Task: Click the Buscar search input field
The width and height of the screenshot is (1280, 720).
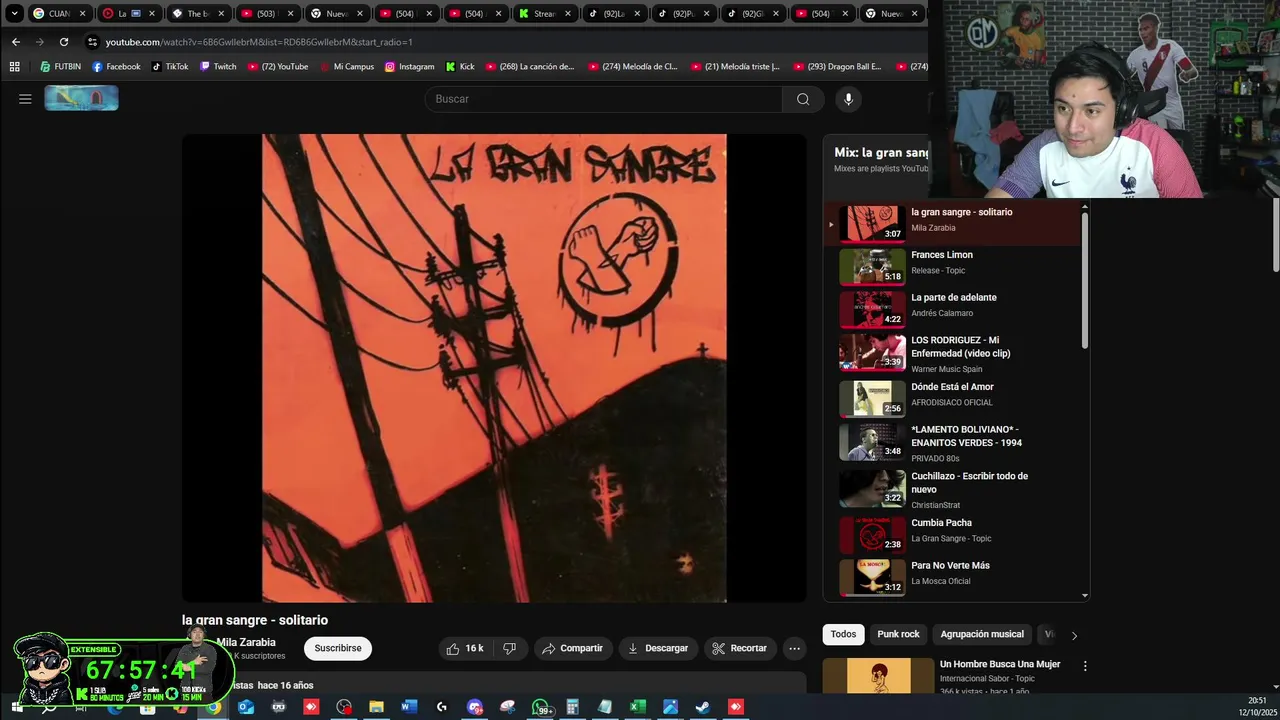Action: click(x=604, y=99)
